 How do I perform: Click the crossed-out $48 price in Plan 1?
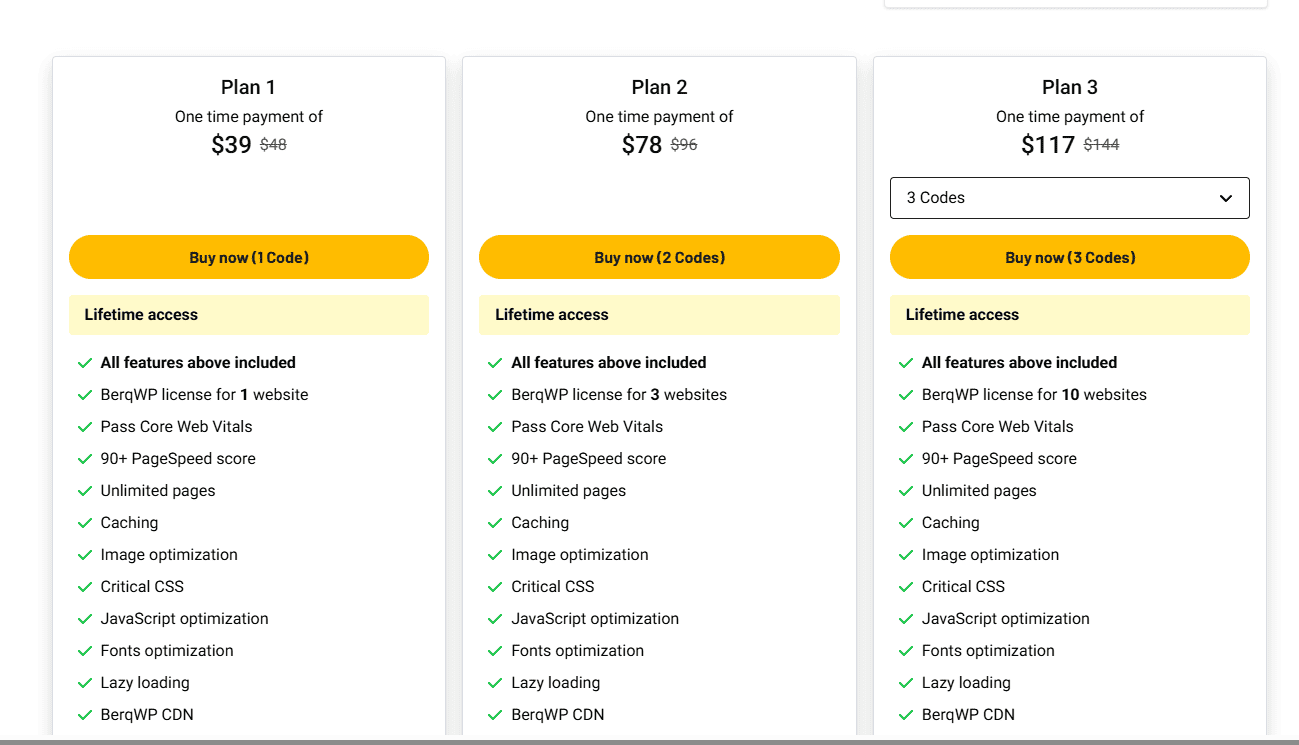coord(271,144)
